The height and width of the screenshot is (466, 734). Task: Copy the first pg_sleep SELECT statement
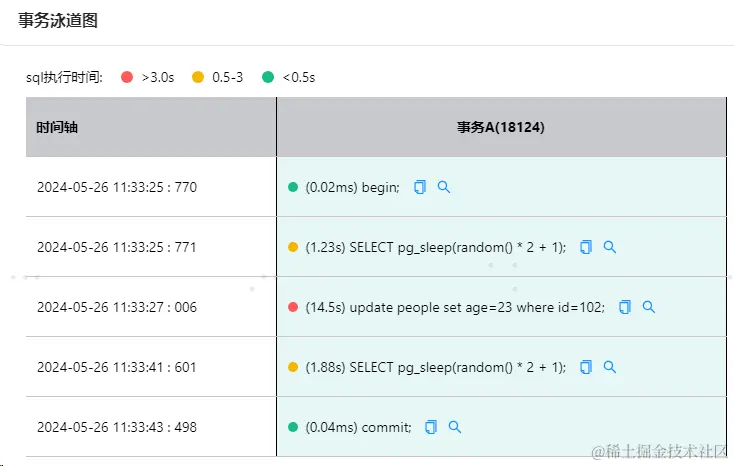tap(586, 247)
